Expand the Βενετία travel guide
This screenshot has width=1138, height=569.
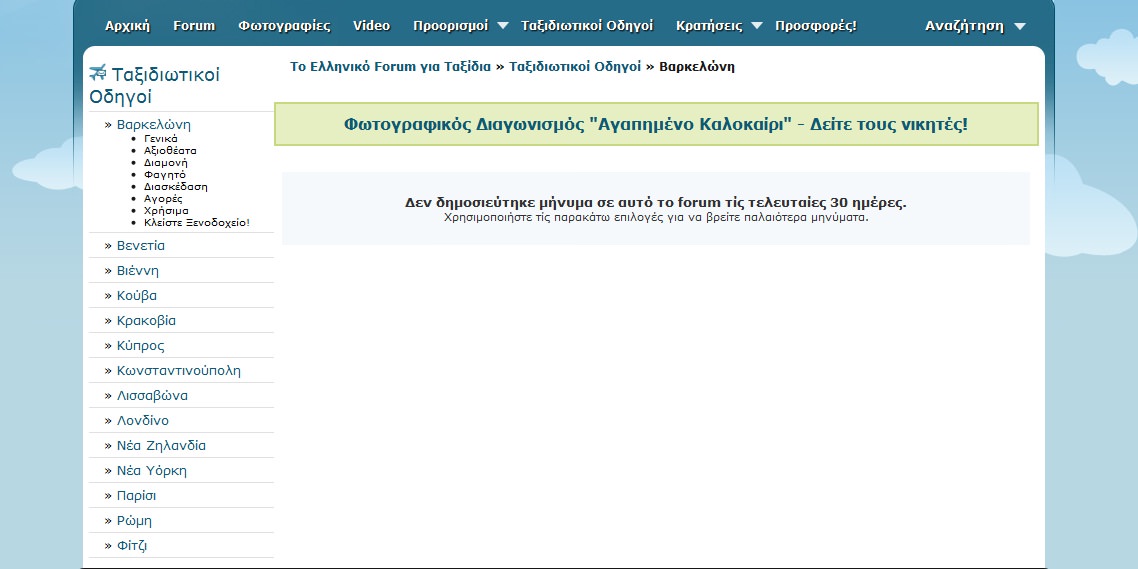coord(140,246)
